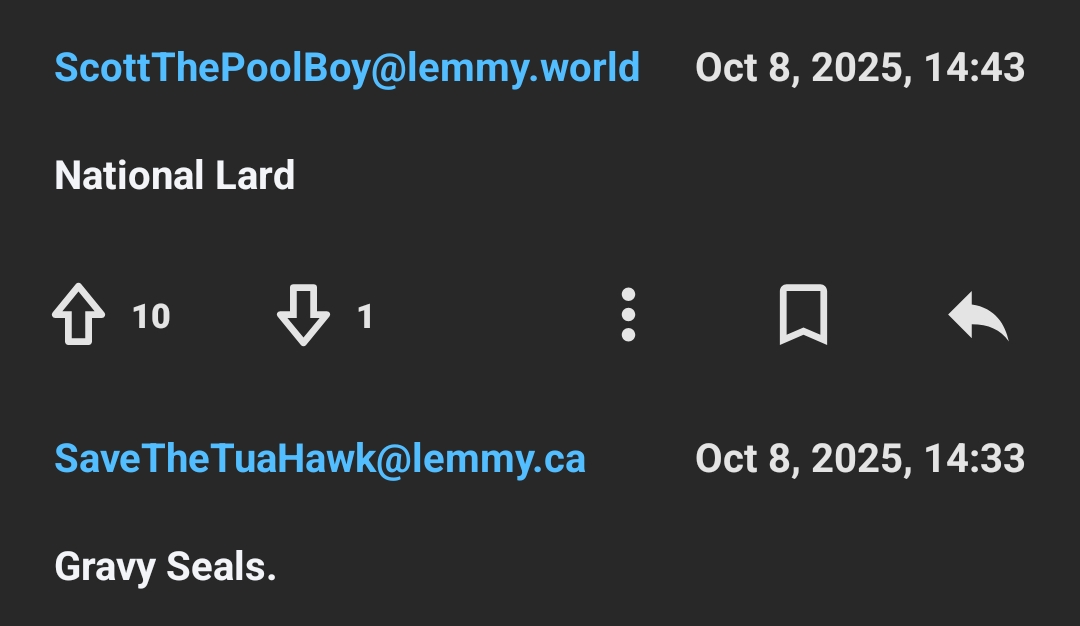Screen dimensions: 1080x626
Task: Click the word "Seals." in the second comment
Action: [221, 567]
